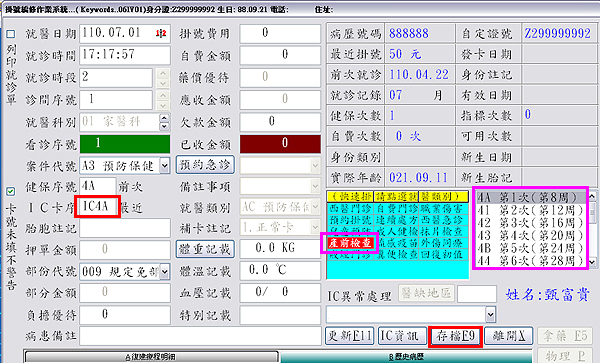Click the 血壓記載 input field
The width and height of the screenshot is (600, 363).
point(280,293)
